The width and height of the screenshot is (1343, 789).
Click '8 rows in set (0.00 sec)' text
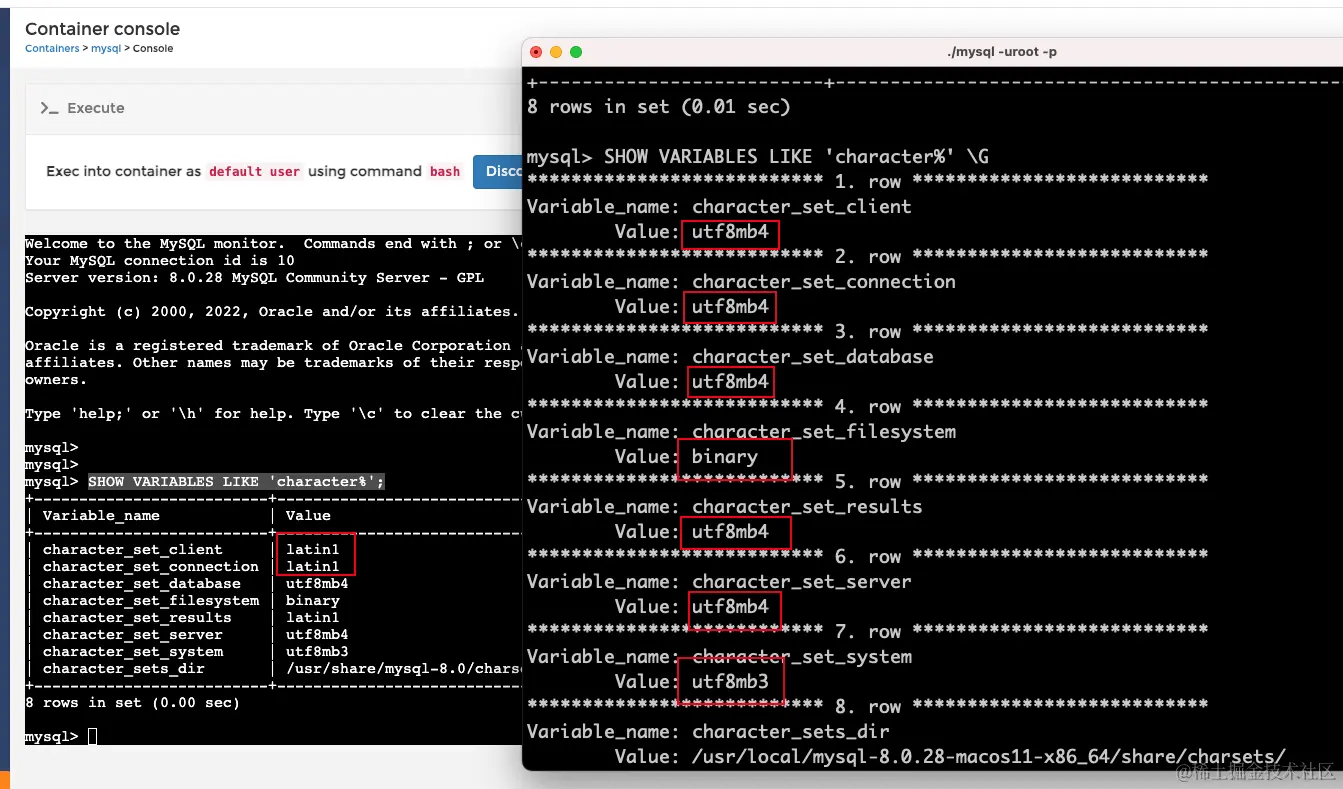[132, 703]
